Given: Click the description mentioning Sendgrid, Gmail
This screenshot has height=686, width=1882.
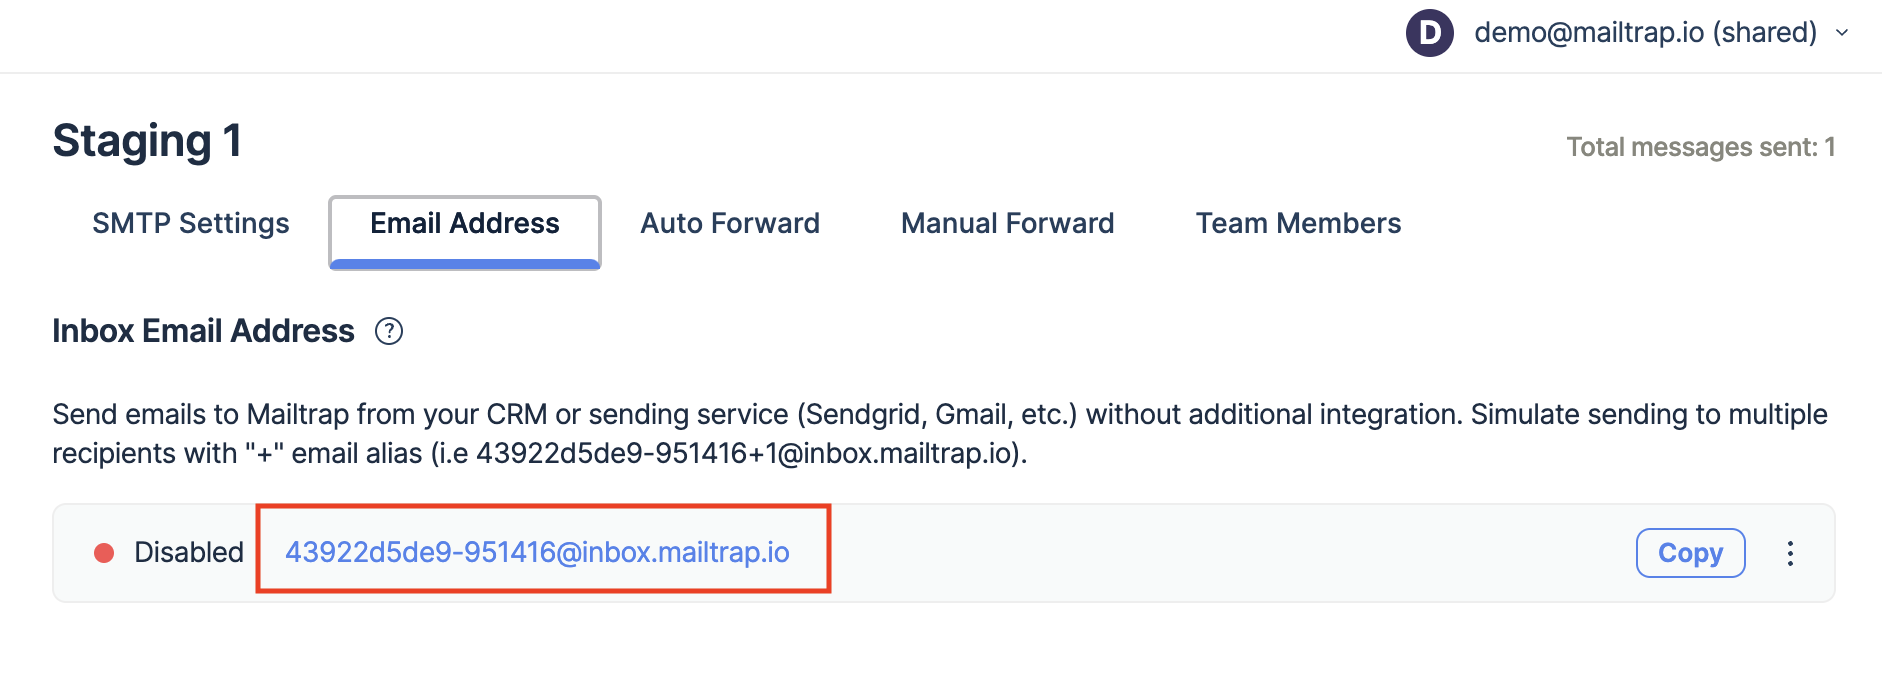Looking at the screenshot, I should pos(940,433).
